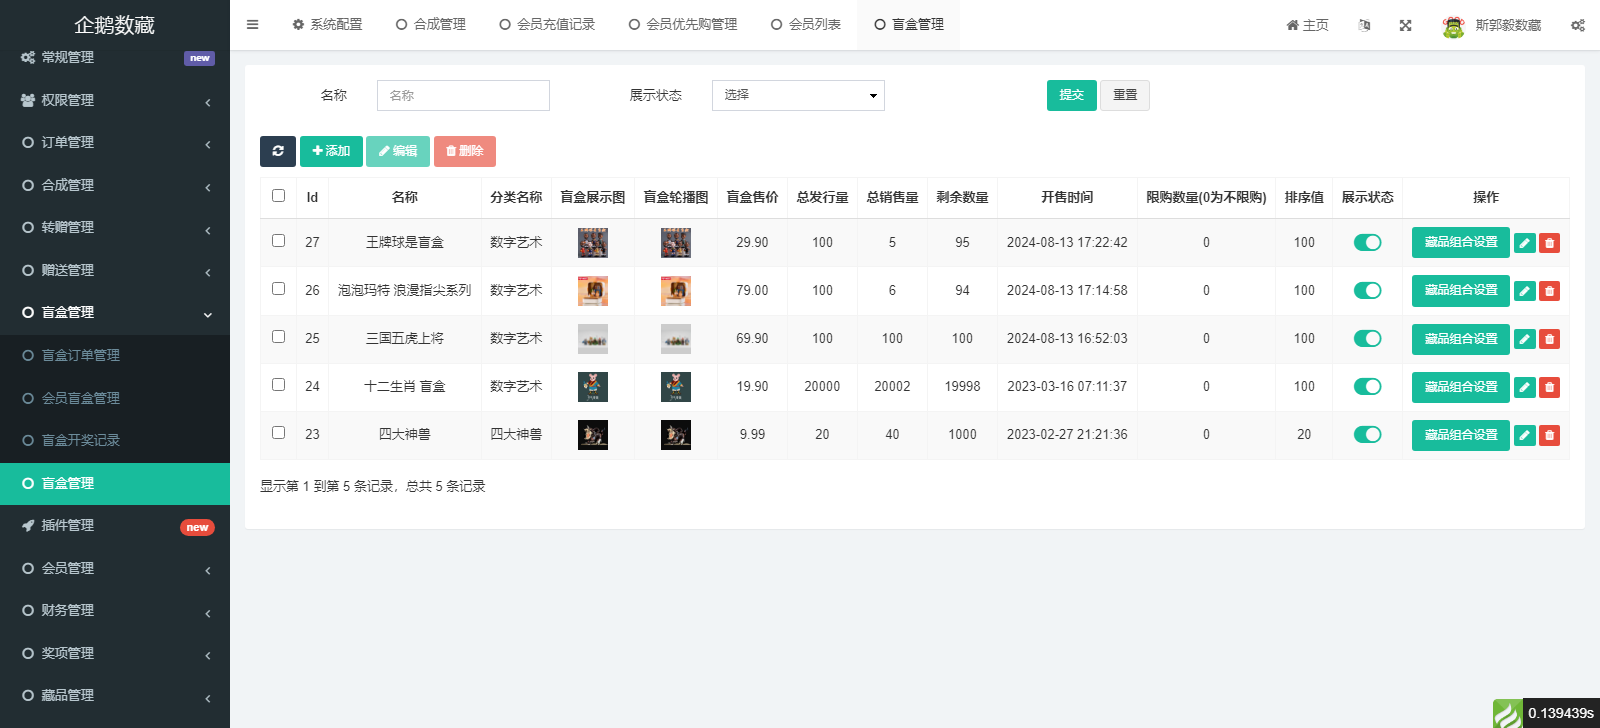Open 藏品组合设置 for 王牌球星盲盒

(x=1461, y=242)
